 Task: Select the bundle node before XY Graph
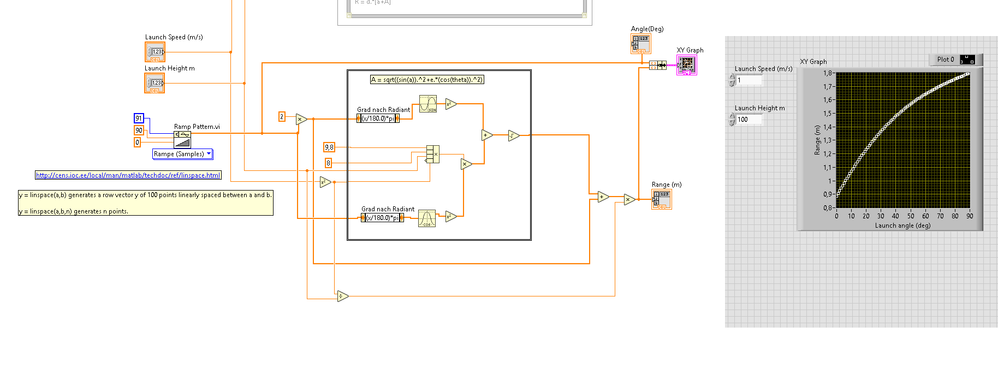coord(657,65)
